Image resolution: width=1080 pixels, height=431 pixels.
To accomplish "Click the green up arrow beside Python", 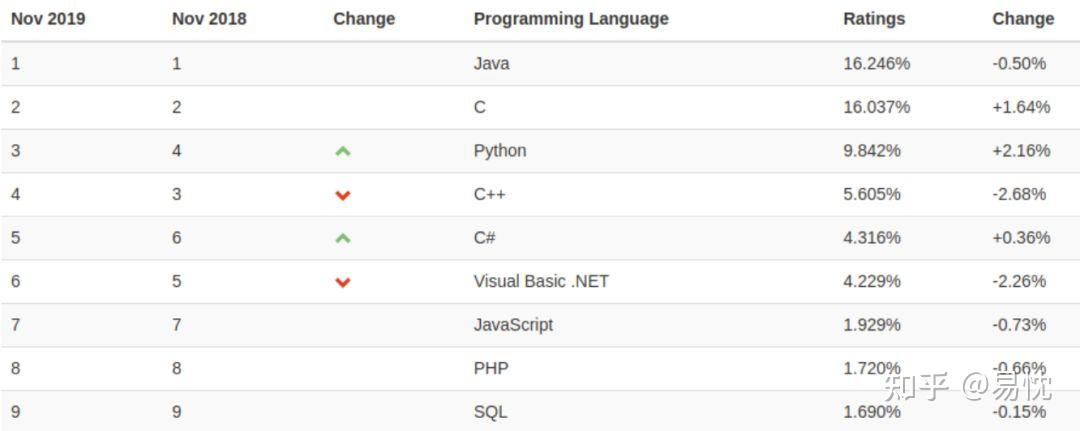I will (x=343, y=151).
